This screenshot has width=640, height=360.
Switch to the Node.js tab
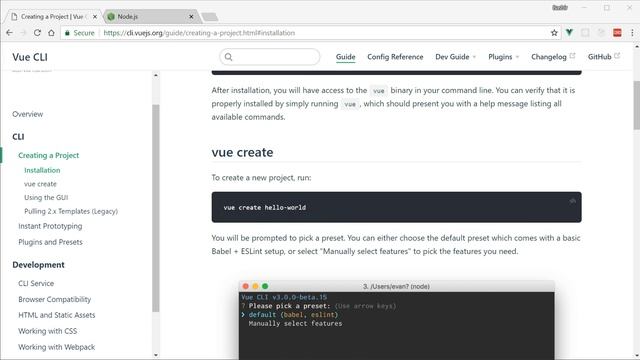pyautogui.click(x=149, y=17)
